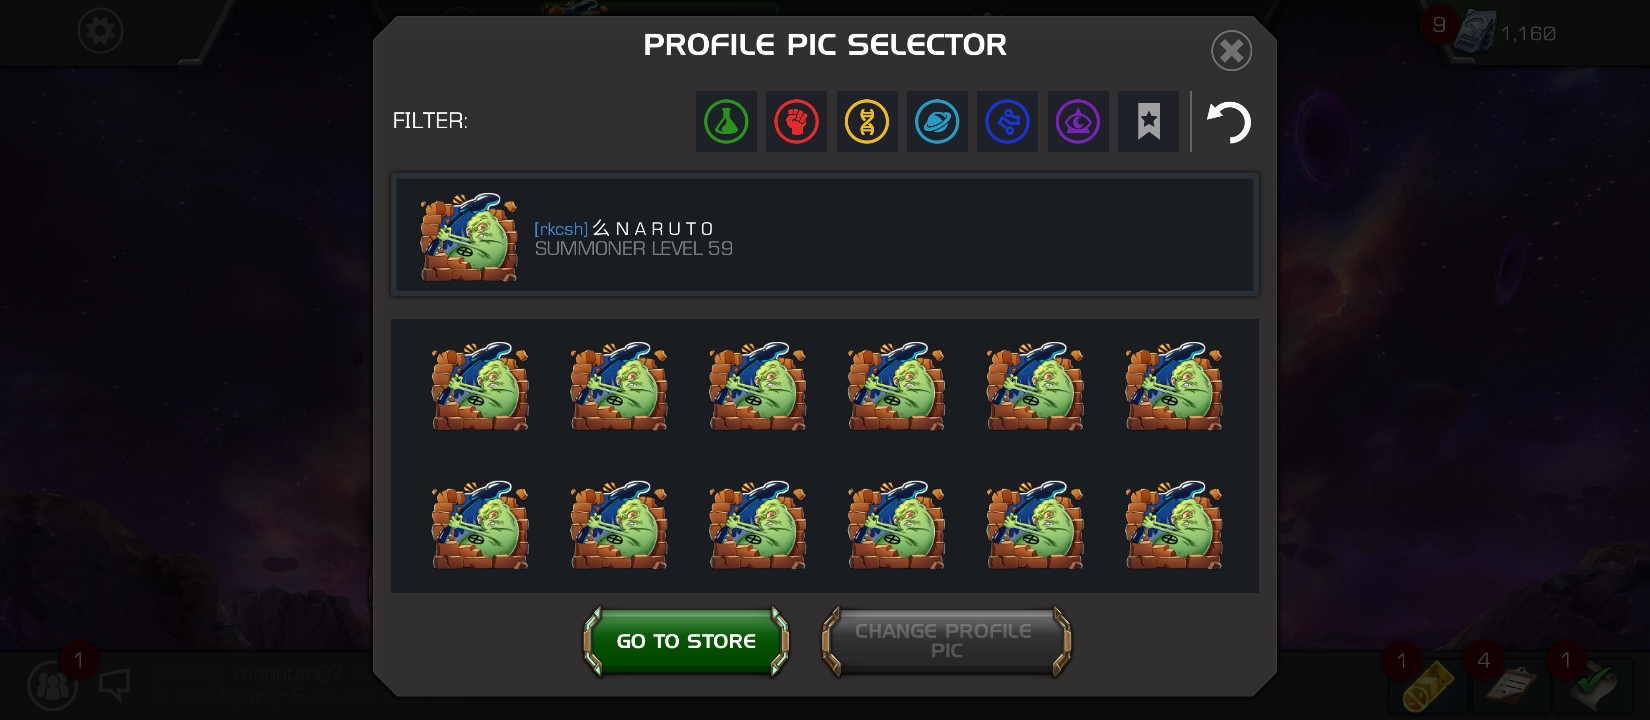Image resolution: width=1650 pixels, height=720 pixels.
Task: Click the Go To Store button
Action: pyautogui.click(x=686, y=641)
